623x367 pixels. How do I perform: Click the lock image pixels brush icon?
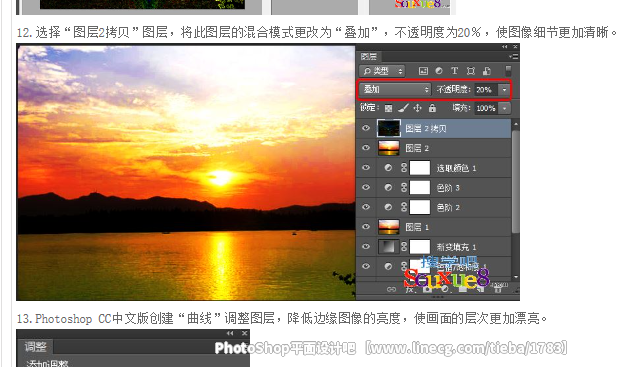403,108
